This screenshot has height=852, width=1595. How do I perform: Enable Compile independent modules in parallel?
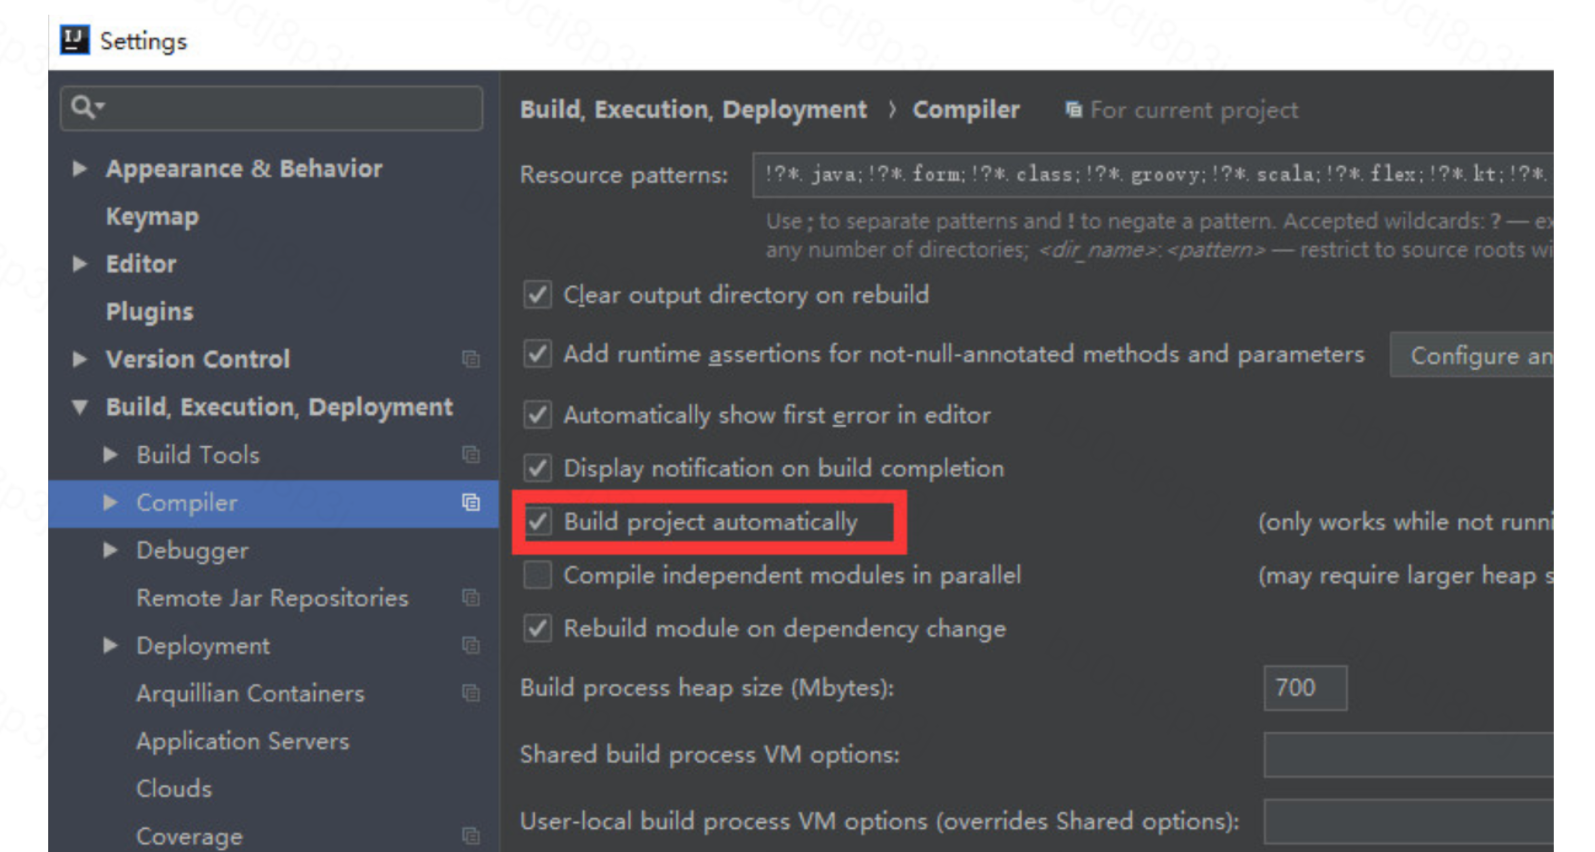pyautogui.click(x=538, y=575)
